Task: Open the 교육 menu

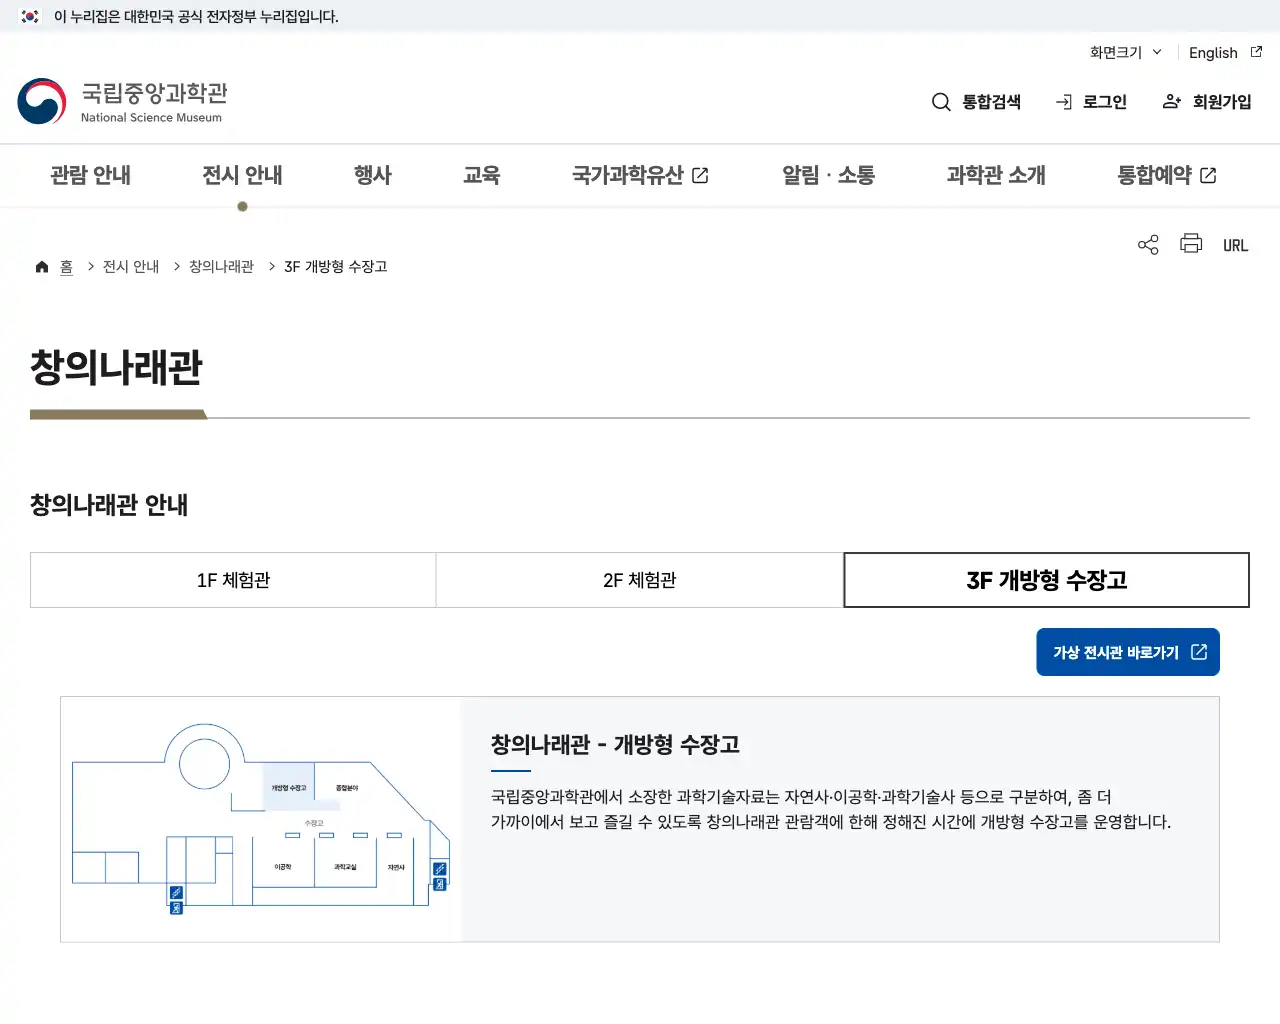Action: [x=481, y=175]
